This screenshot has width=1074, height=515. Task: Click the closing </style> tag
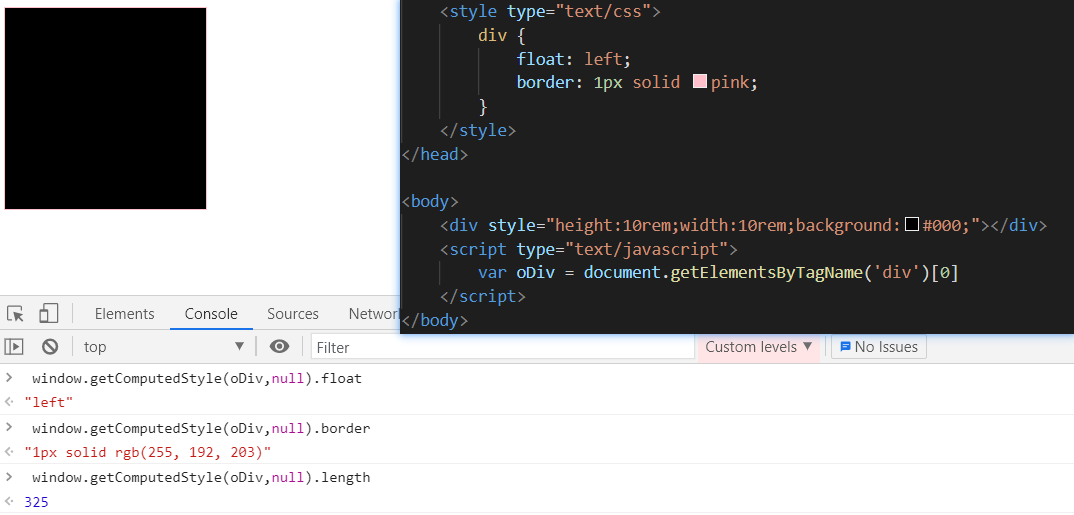tap(477, 130)
